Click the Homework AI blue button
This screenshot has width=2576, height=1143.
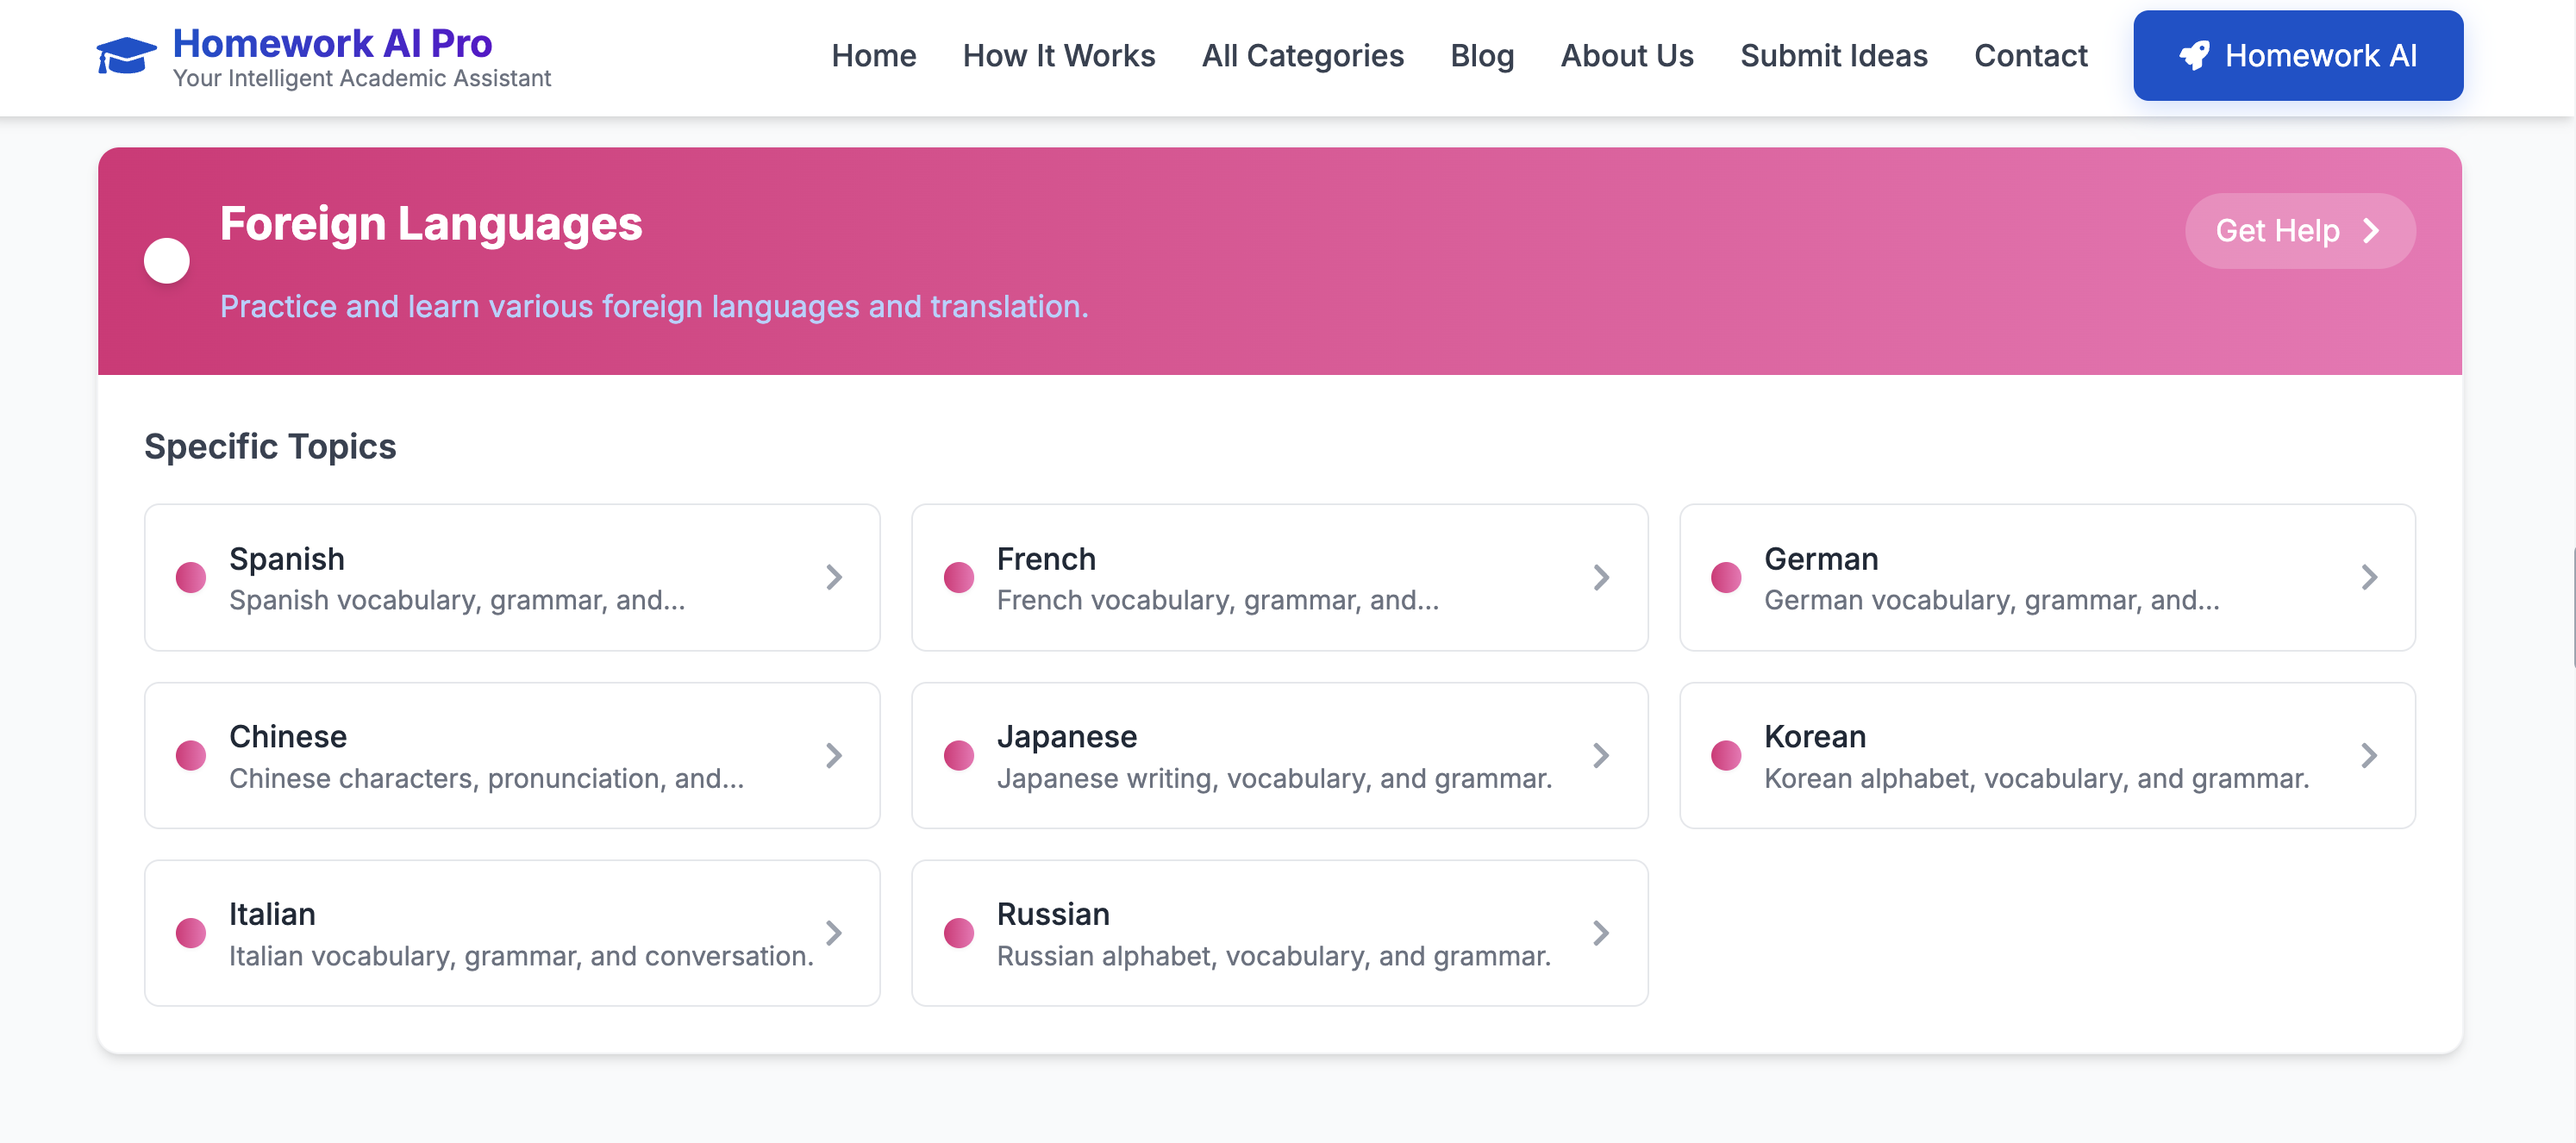coord(2297,56)
